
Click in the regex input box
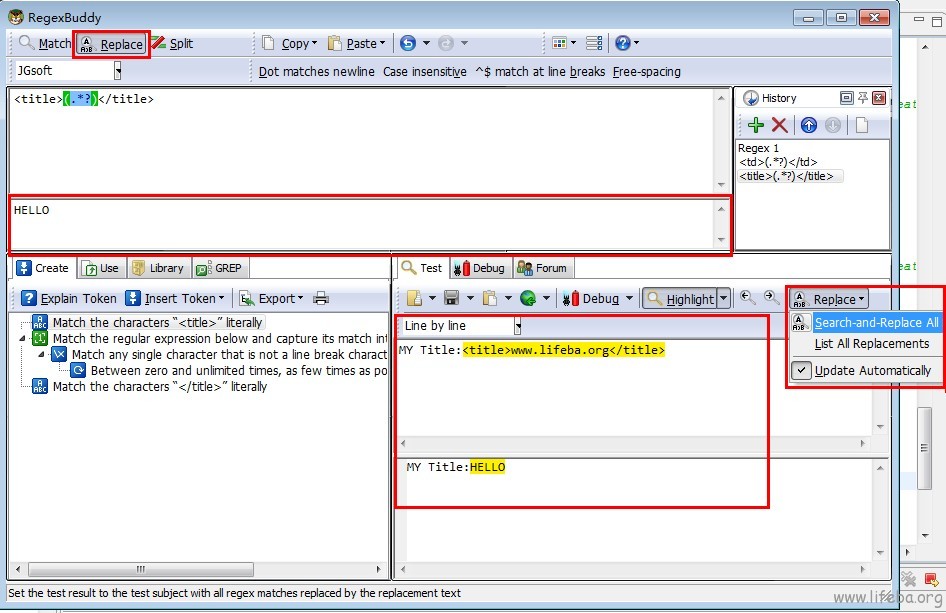(x=362, y=141)
